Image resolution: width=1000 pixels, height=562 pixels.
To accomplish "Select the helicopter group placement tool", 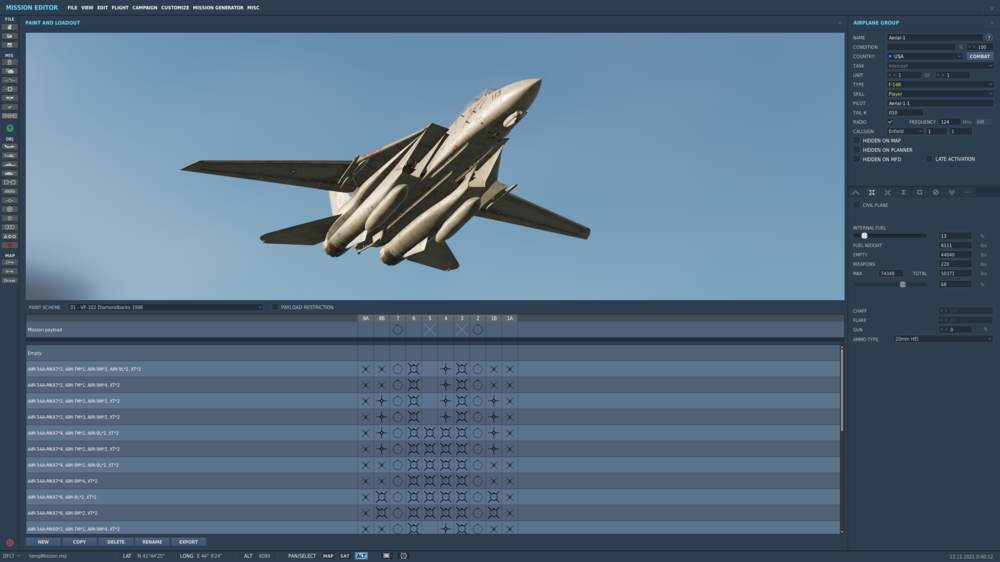I will [x=10, y=156].
